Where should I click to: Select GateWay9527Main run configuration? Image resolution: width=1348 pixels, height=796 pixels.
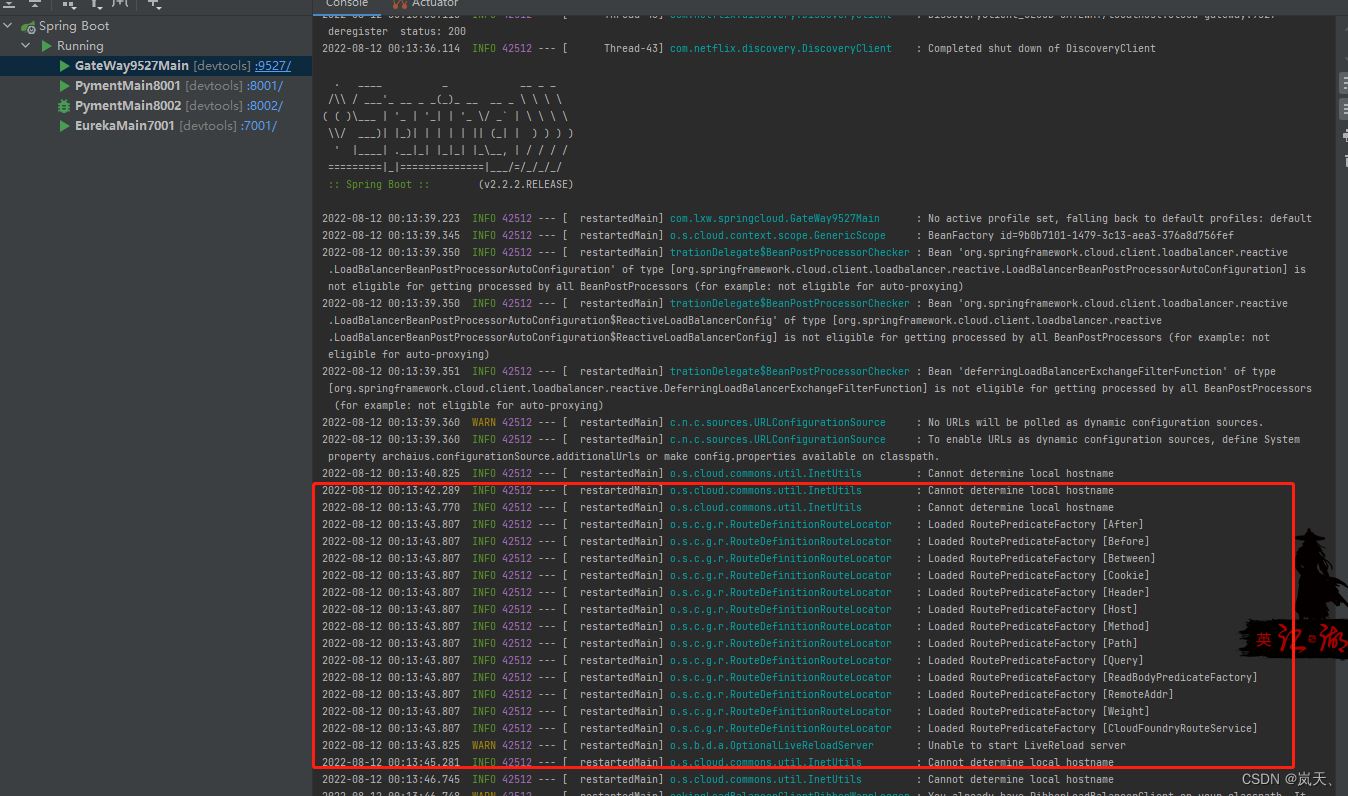point(132,66)
